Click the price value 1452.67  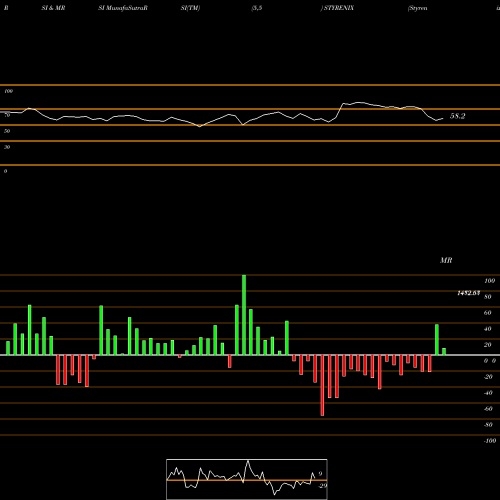click(468, 293)
